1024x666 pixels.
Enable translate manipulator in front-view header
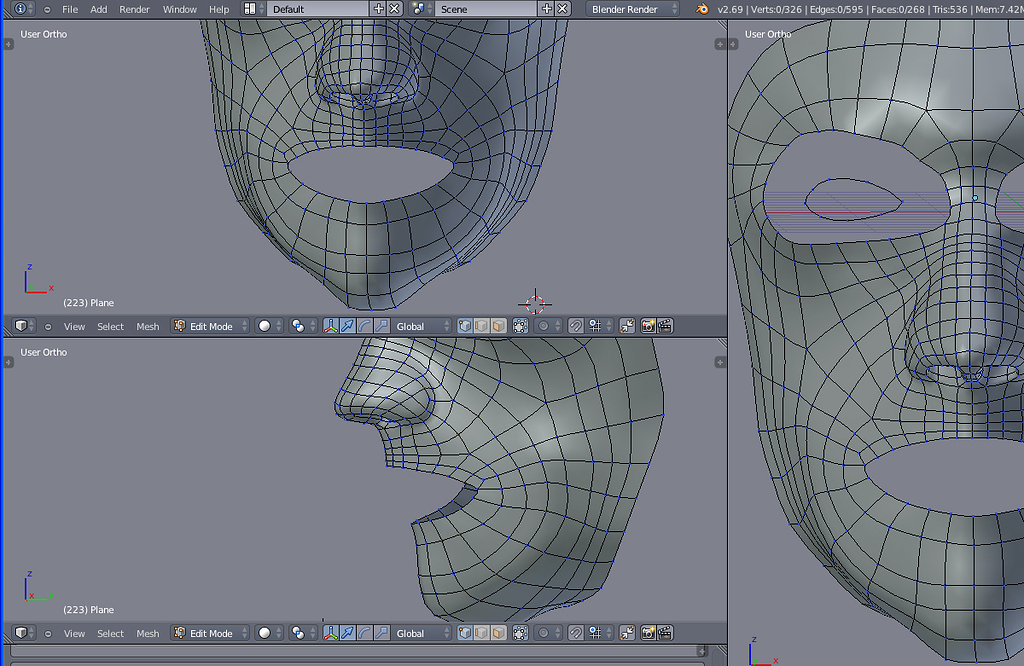[348, 326]
